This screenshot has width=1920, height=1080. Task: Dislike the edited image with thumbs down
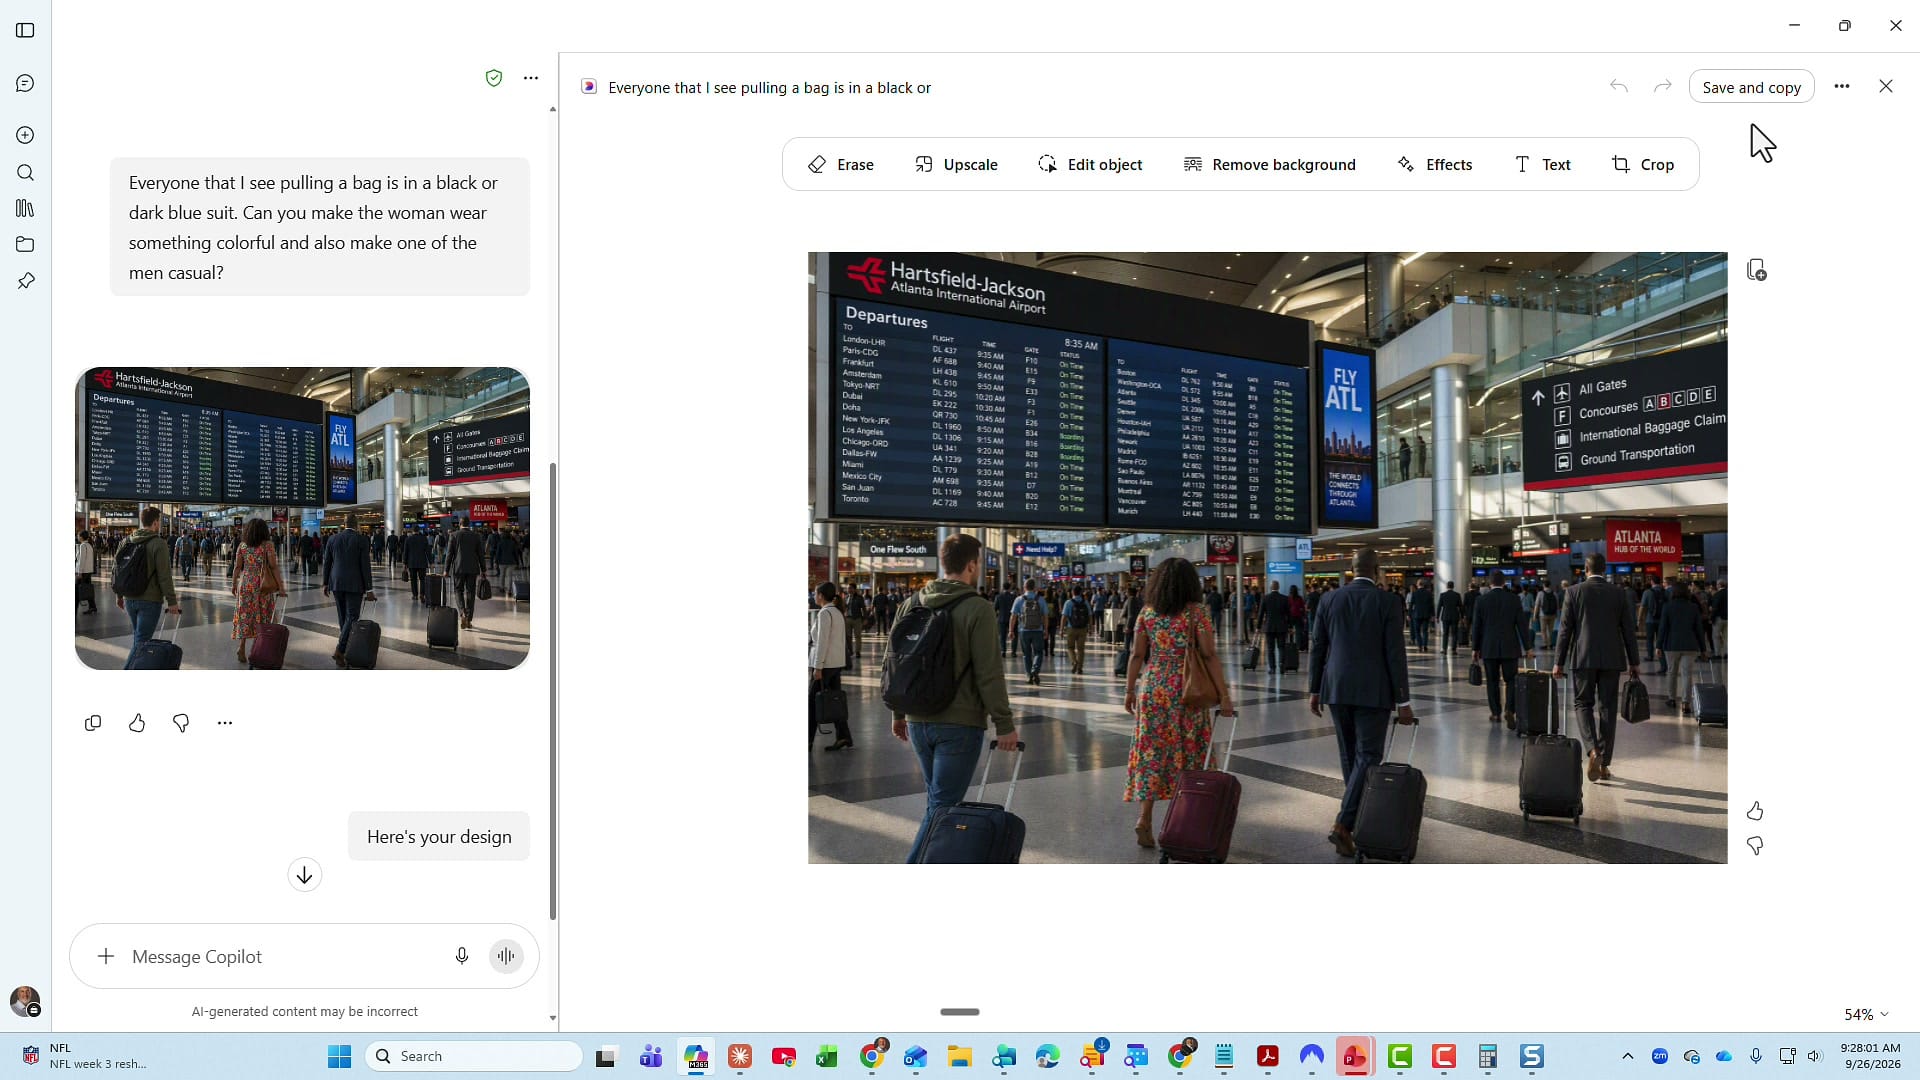point(1755,846)
